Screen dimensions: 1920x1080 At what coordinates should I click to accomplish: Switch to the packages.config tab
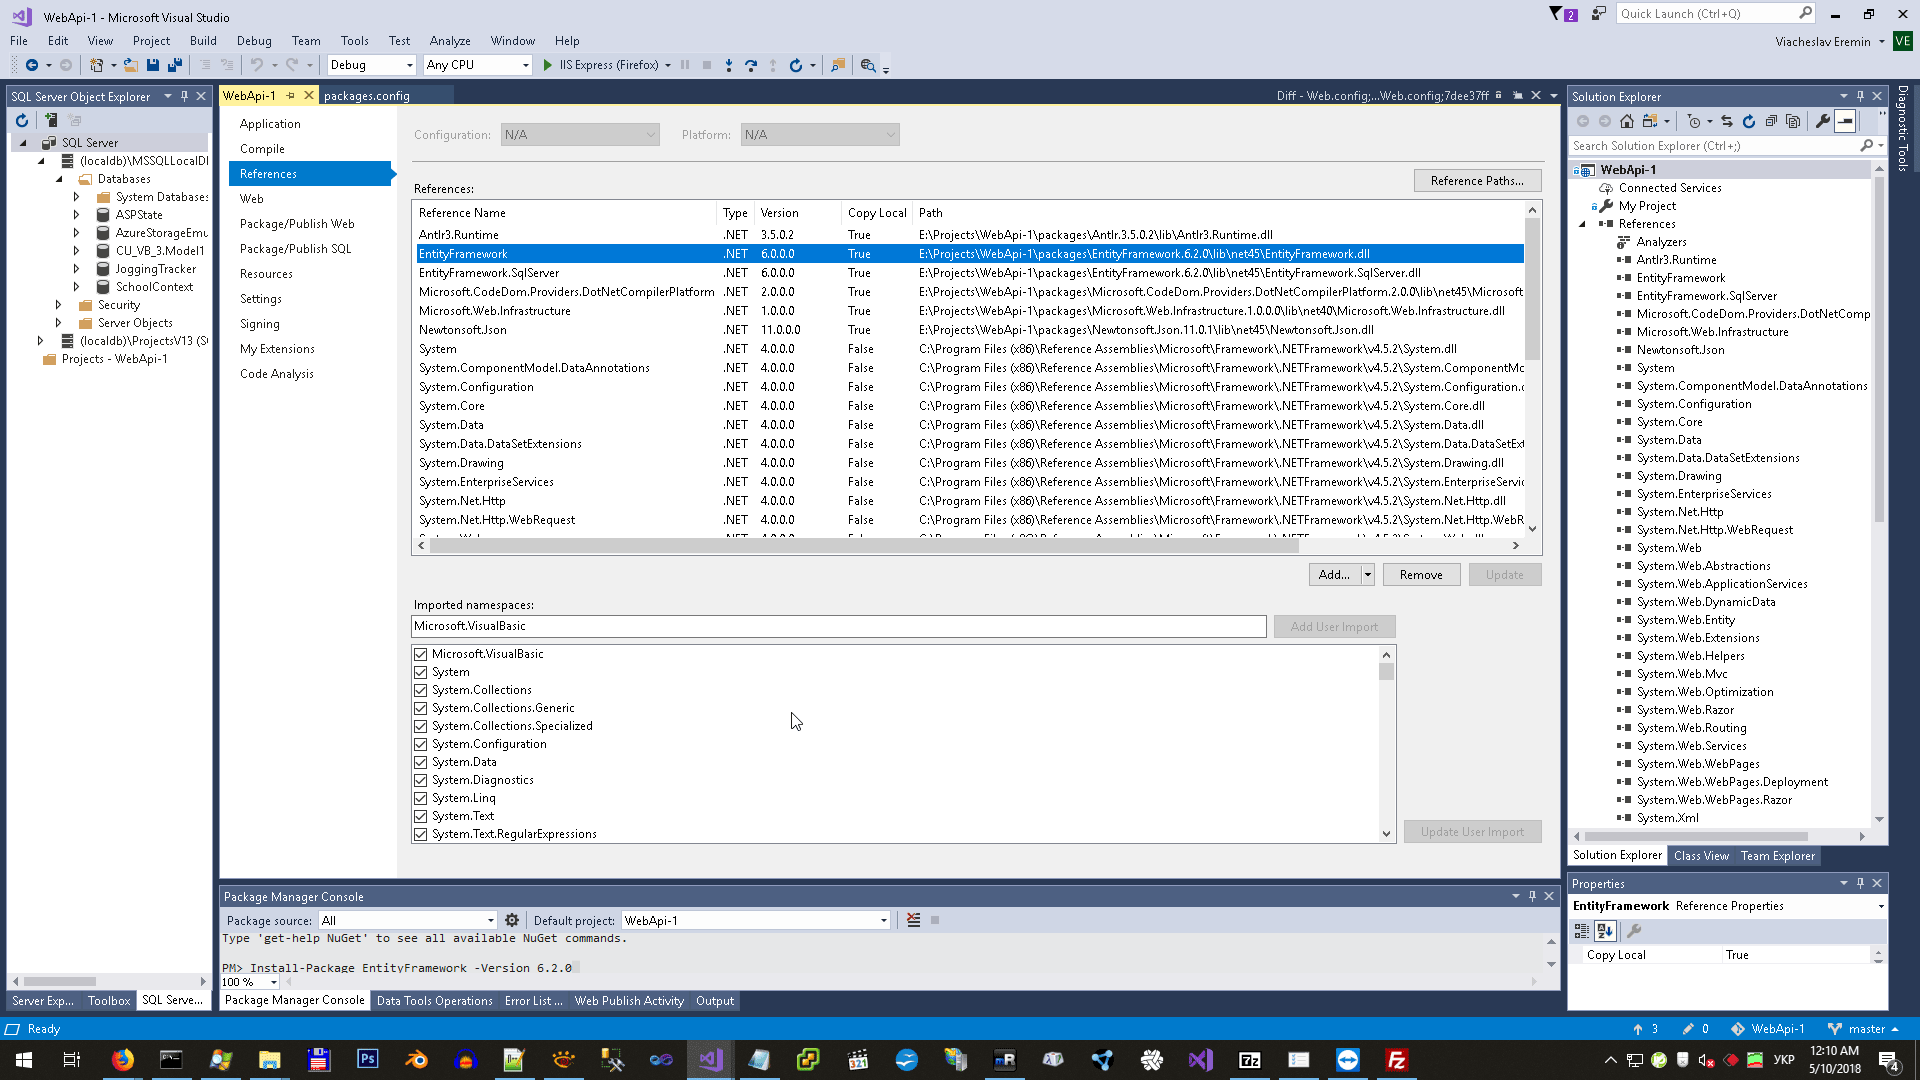pyautogui.click(x=366, y=96)
